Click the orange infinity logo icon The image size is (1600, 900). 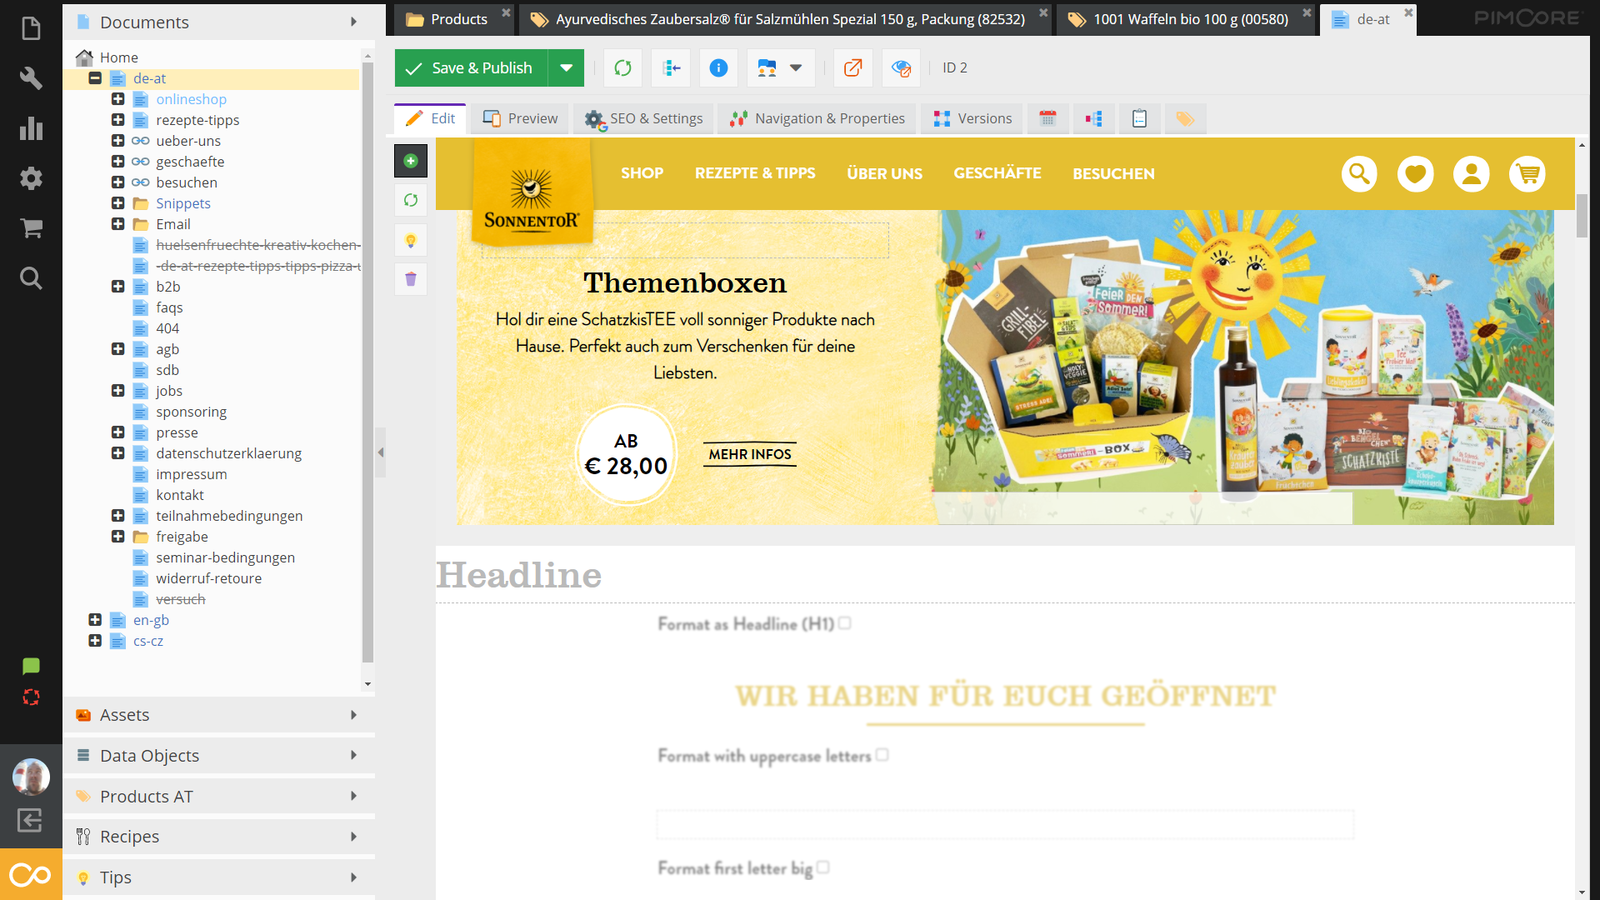[x=31, y=875]
